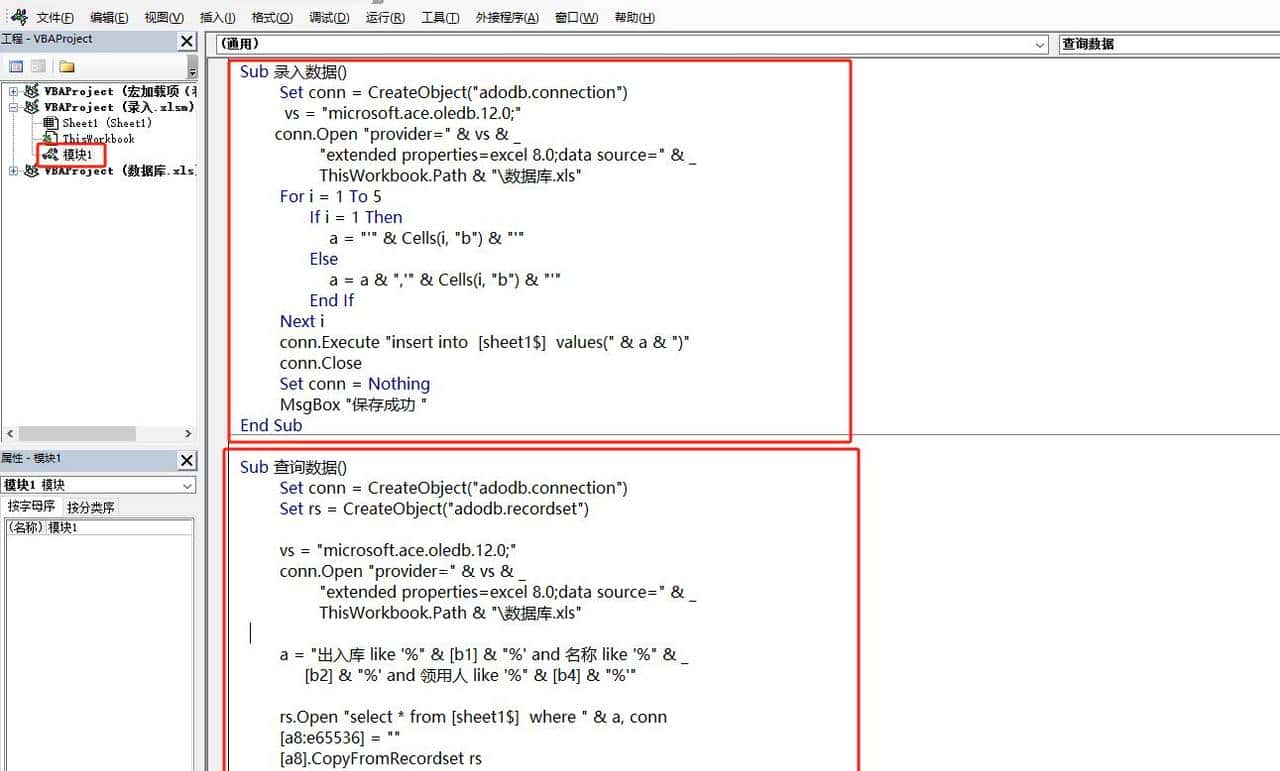1280x771 pixels.
Task: Close the 工程 - VBAProject panel
Action: point(187,41)
